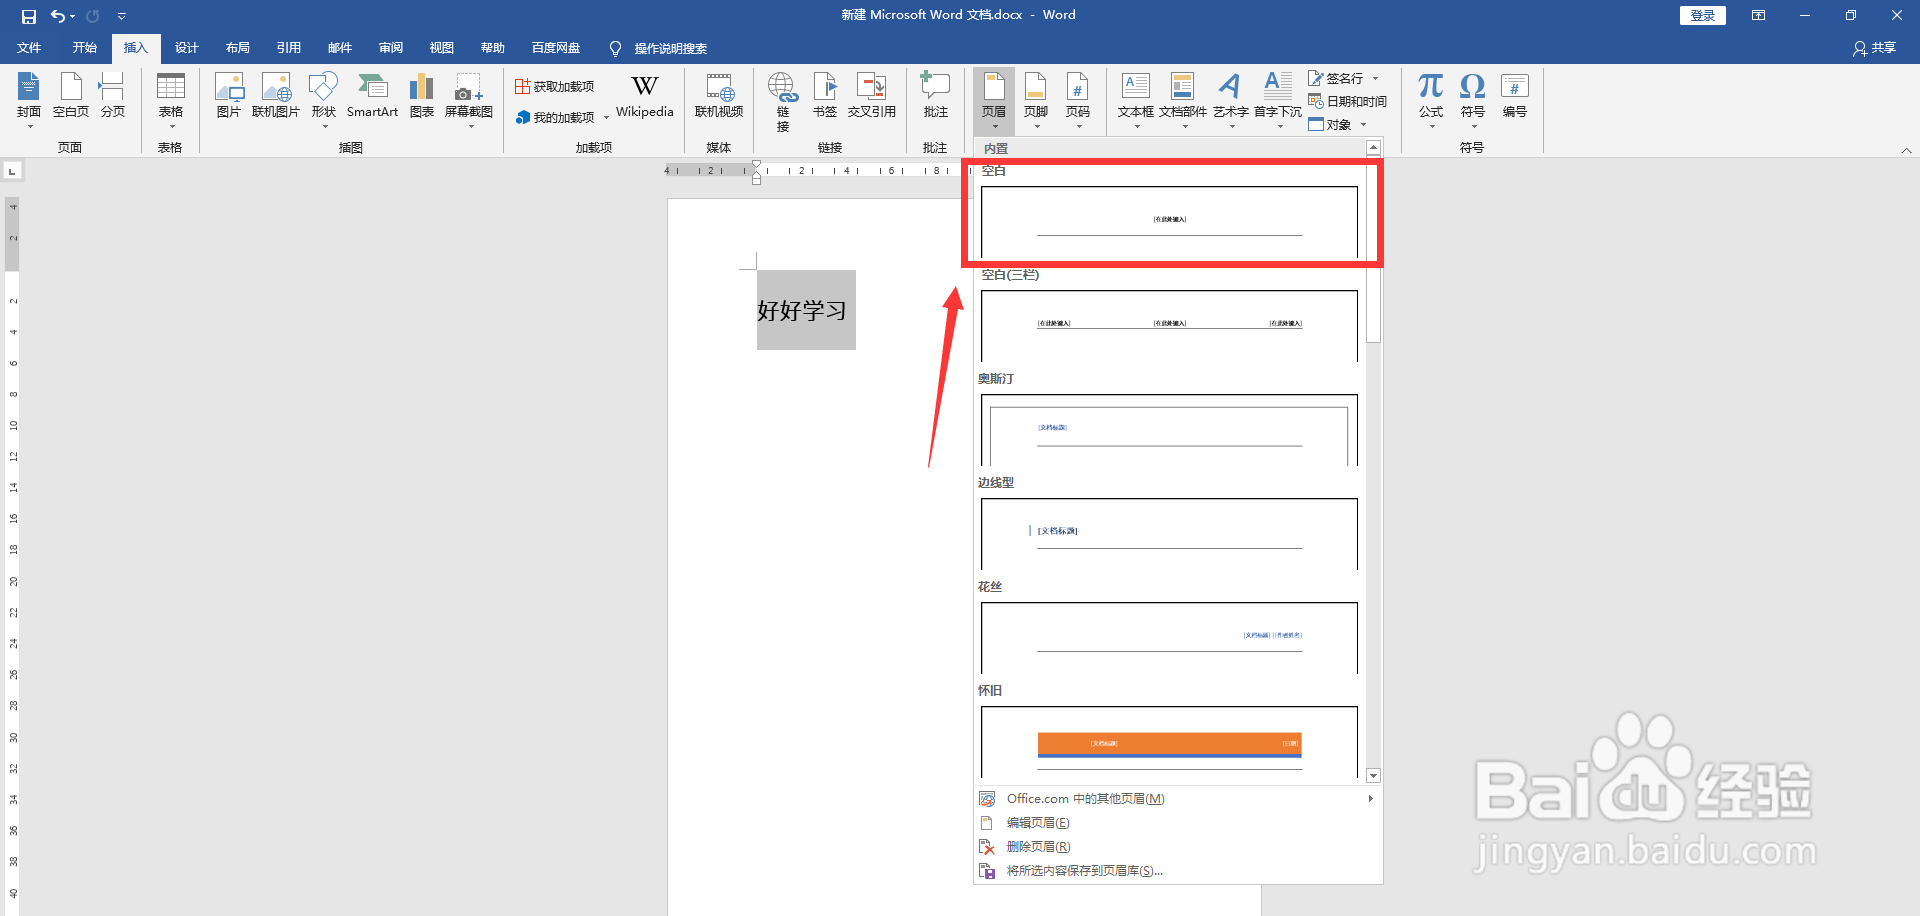
Task: Toggle the Header (页眉) gallery button
Action: pyautogui.click(x=994, y=101)
